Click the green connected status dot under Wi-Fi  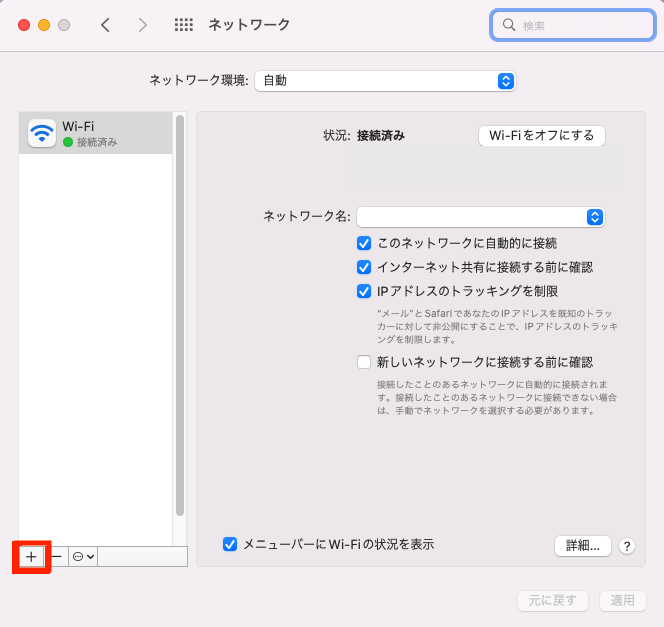(68, 142)
